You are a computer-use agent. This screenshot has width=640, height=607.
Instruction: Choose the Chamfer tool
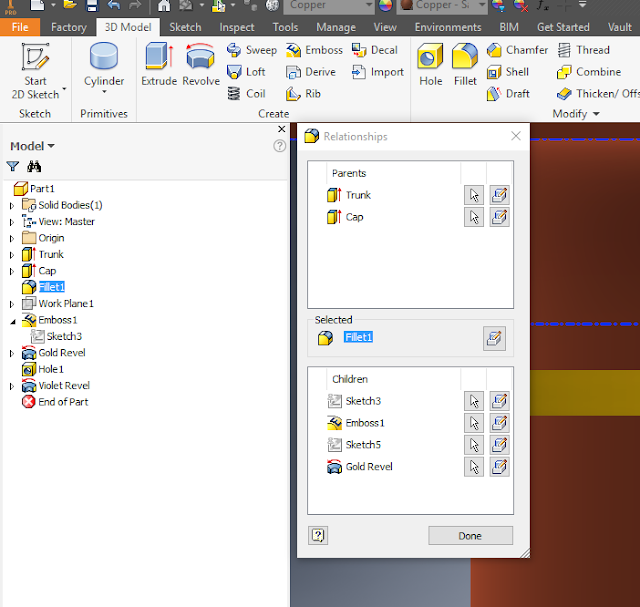(517, 50)
